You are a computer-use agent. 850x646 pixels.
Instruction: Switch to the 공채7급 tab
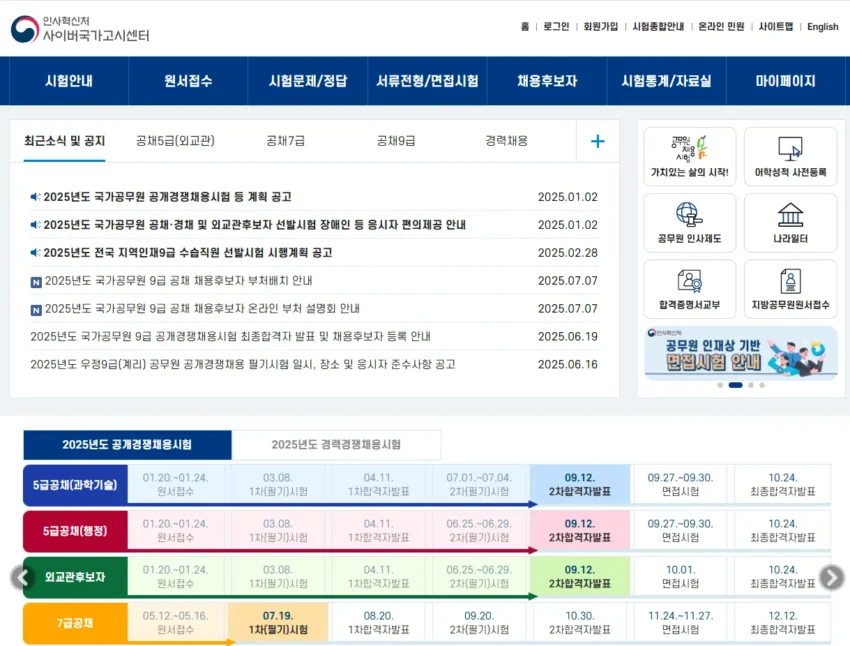[286, 141]
